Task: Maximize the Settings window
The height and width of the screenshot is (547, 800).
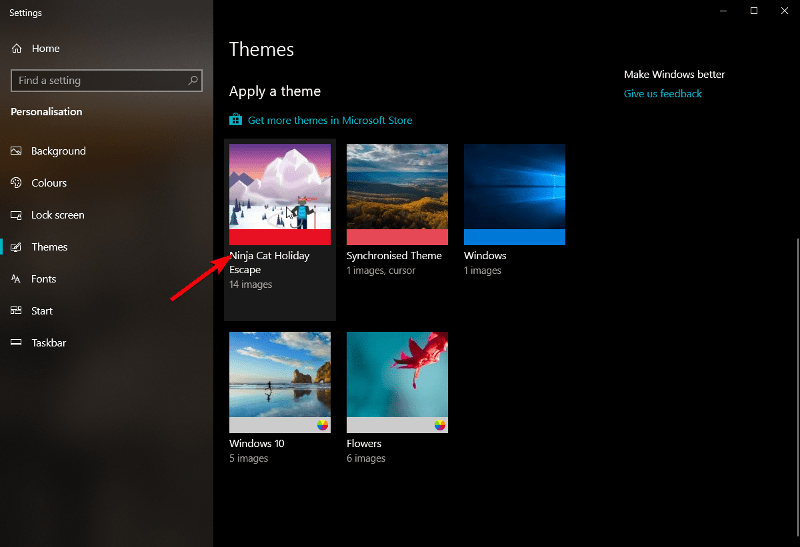Action: (754, 11)
